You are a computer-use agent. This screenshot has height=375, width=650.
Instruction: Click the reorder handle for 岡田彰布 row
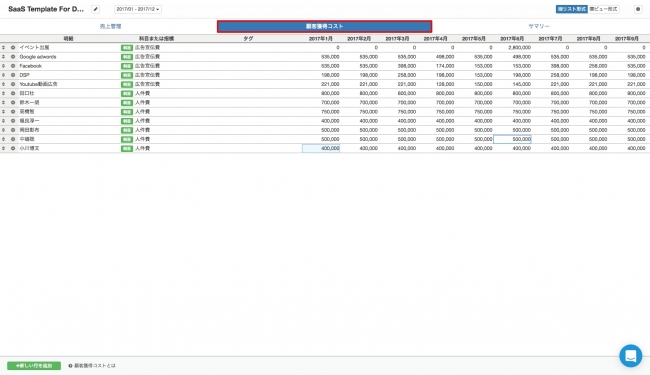[x=4, y=130]
